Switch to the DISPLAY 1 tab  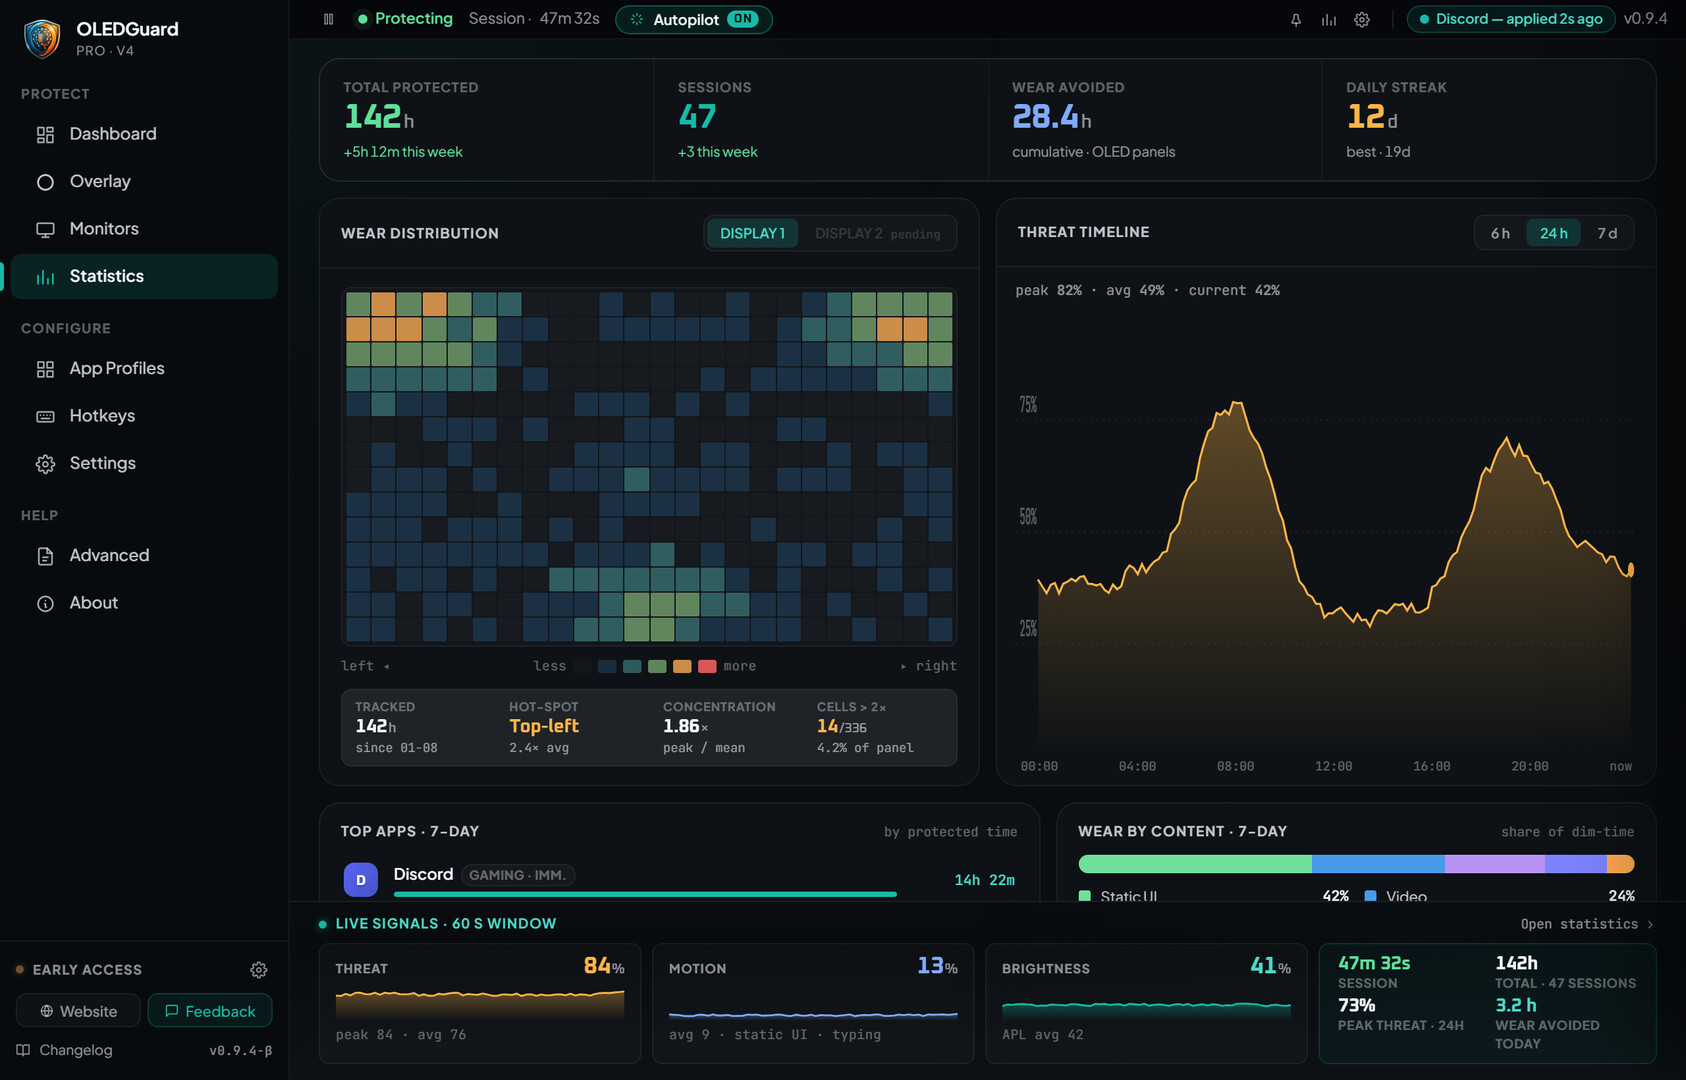[753, 233]
